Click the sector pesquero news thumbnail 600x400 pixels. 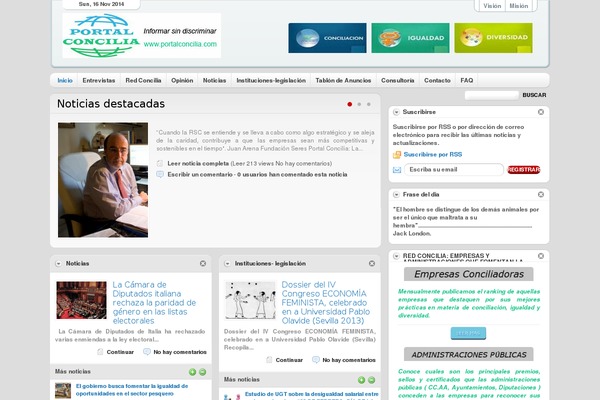[63, 390]
